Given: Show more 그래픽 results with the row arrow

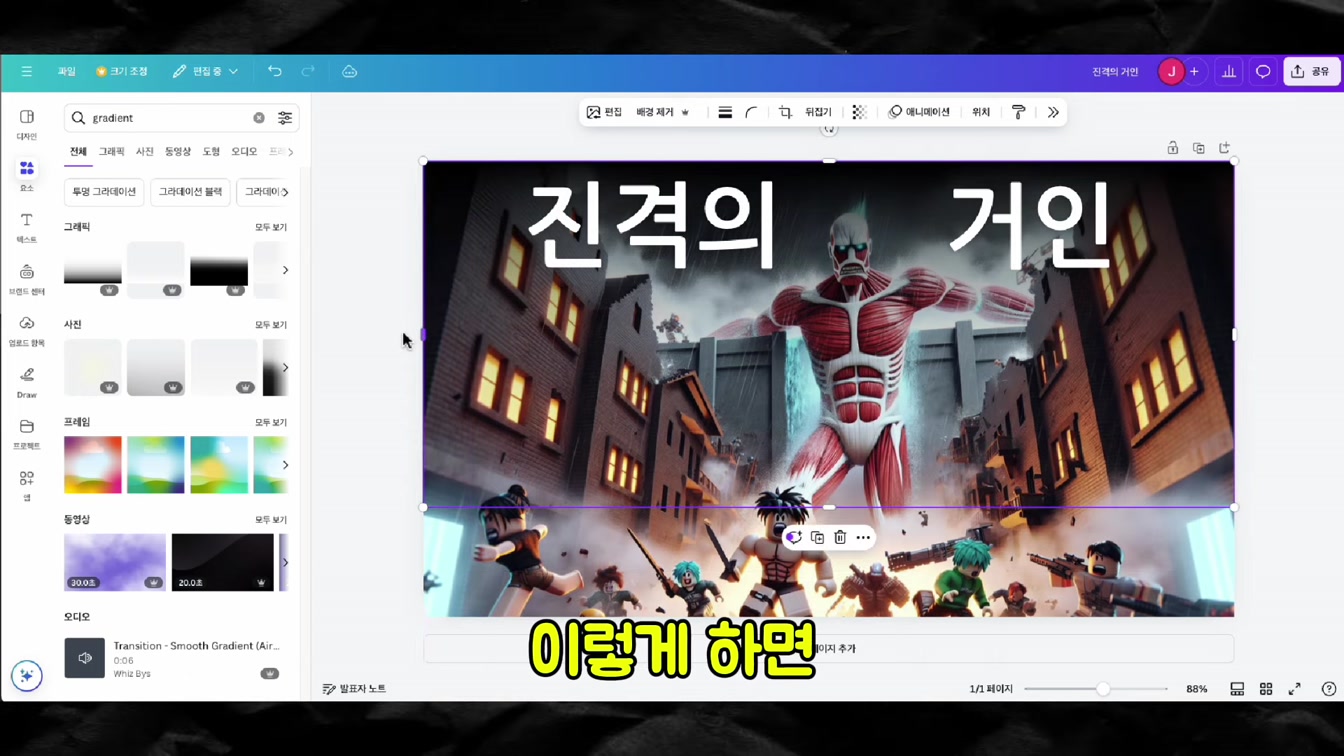Looking at the screenshot, I should tap(285, 270).
